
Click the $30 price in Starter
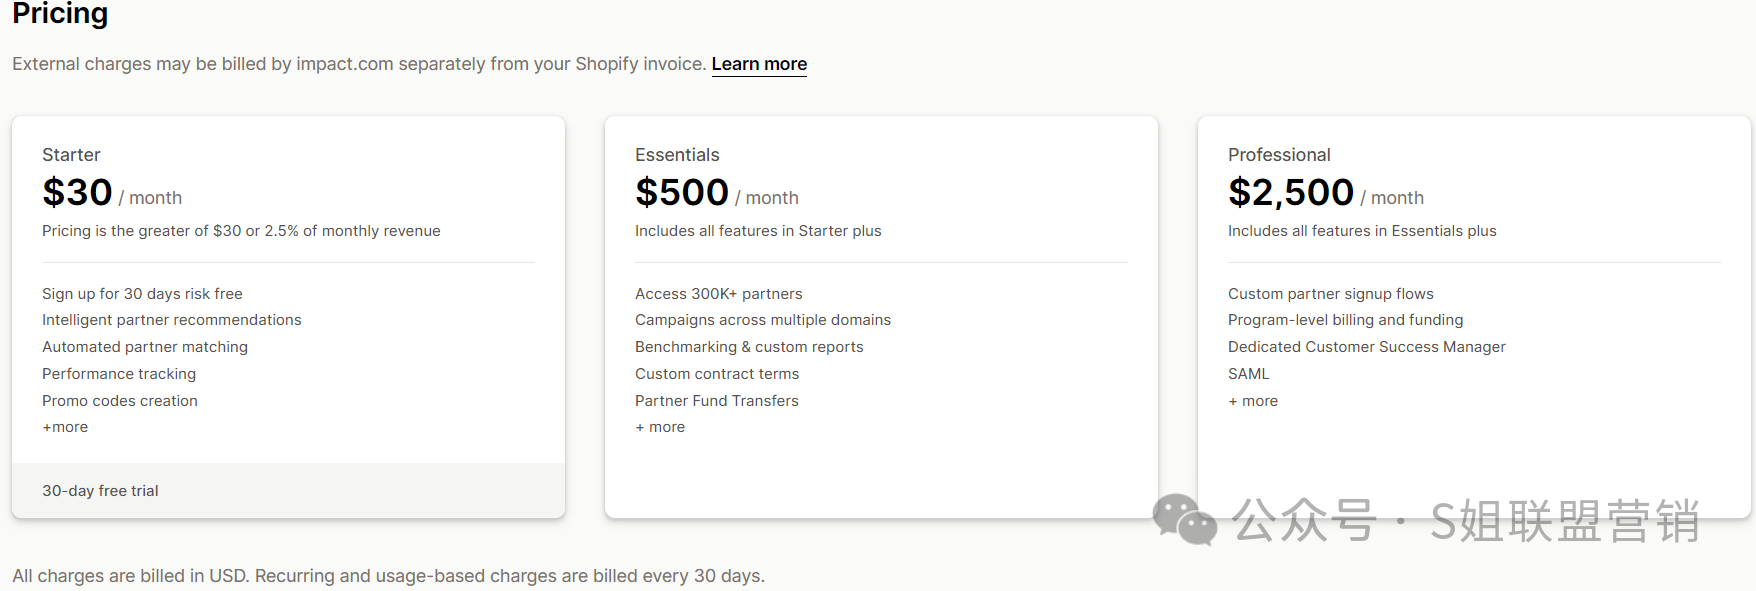[77, 192]
